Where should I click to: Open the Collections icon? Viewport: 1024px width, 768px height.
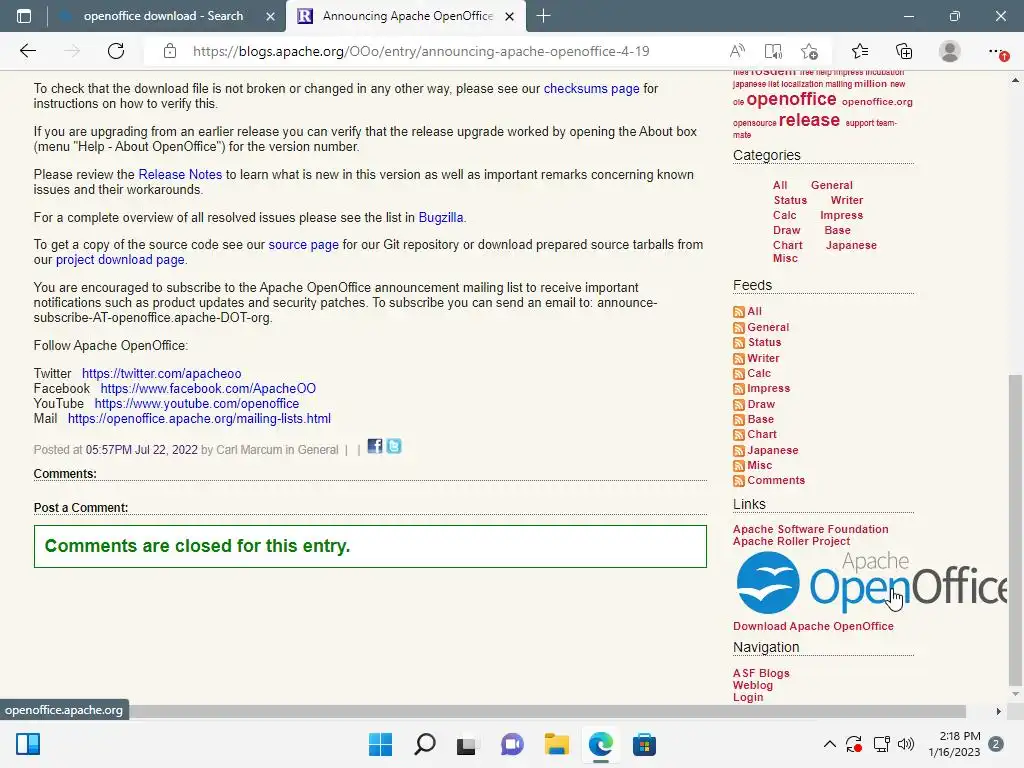(904, 51)
